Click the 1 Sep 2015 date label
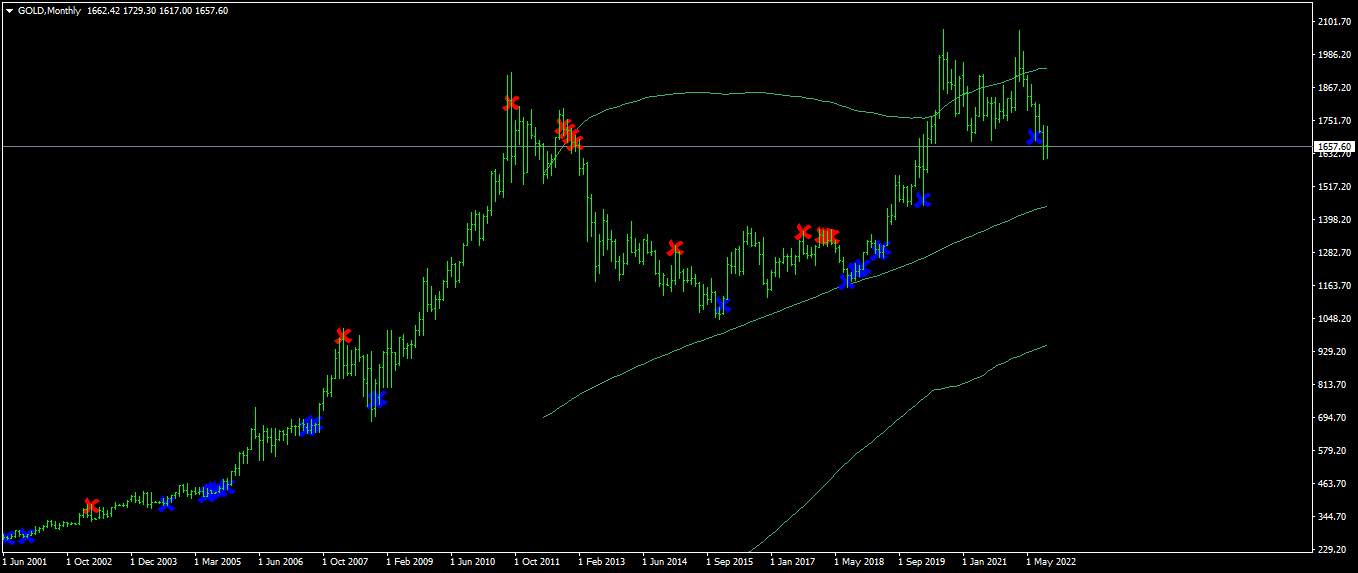The width and height of the screenshot is (1358, 573). tap(729, 562)
